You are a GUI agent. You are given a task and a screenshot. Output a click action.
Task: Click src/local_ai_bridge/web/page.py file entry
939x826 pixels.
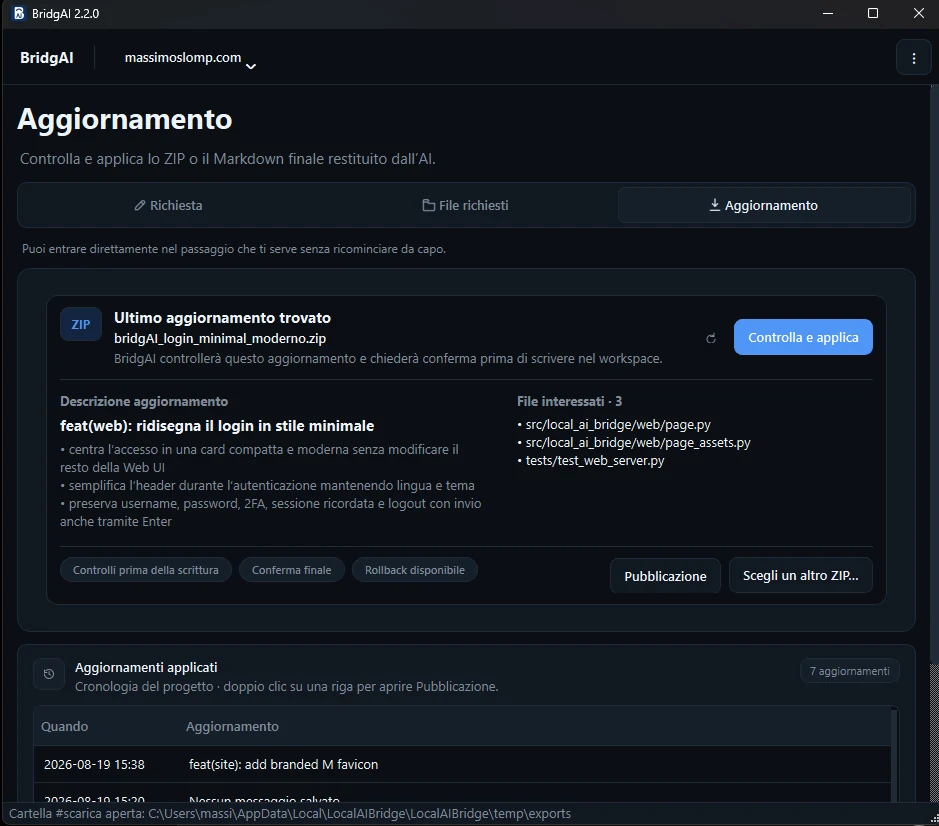[x=617, y=425]
